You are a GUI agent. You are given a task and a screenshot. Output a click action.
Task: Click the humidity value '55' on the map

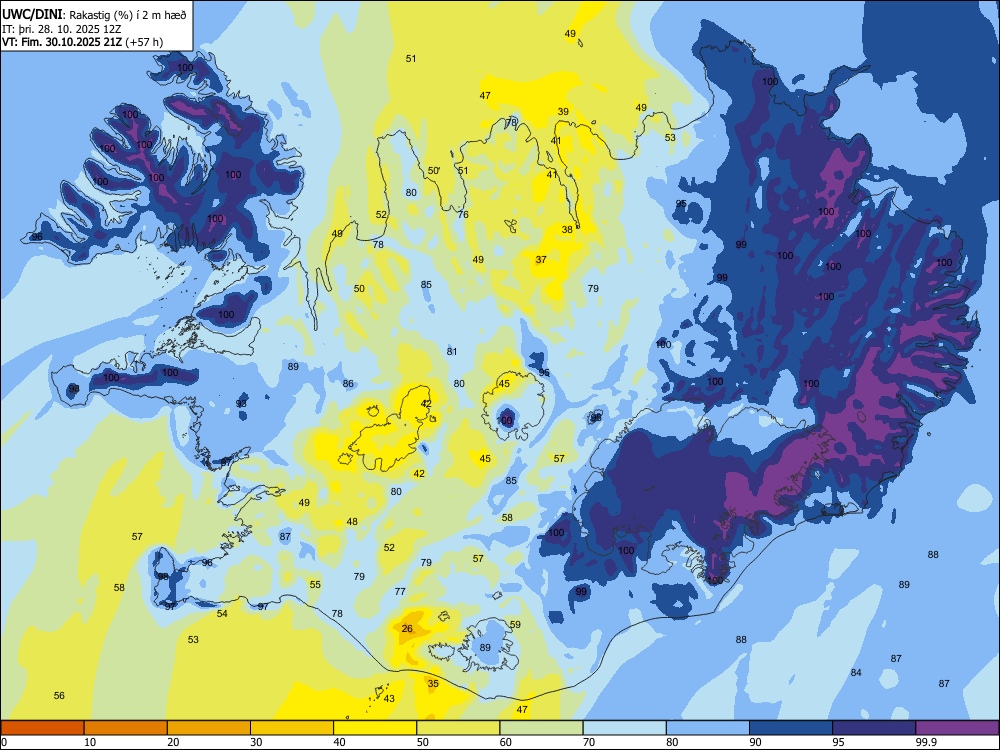click(315, 584)
